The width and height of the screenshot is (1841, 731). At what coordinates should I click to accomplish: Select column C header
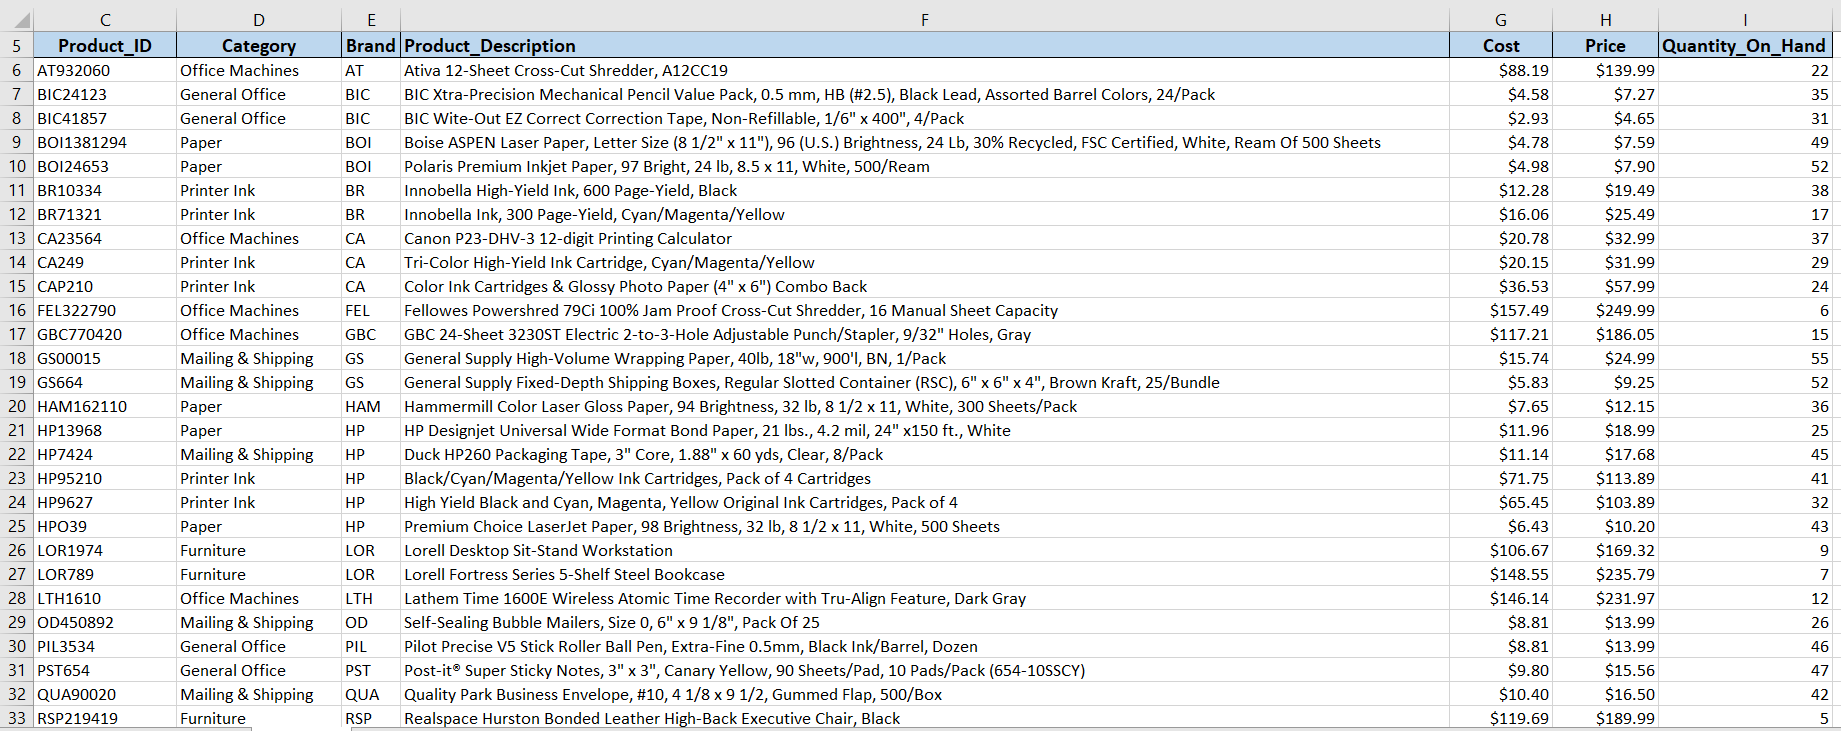pos(105,20)
